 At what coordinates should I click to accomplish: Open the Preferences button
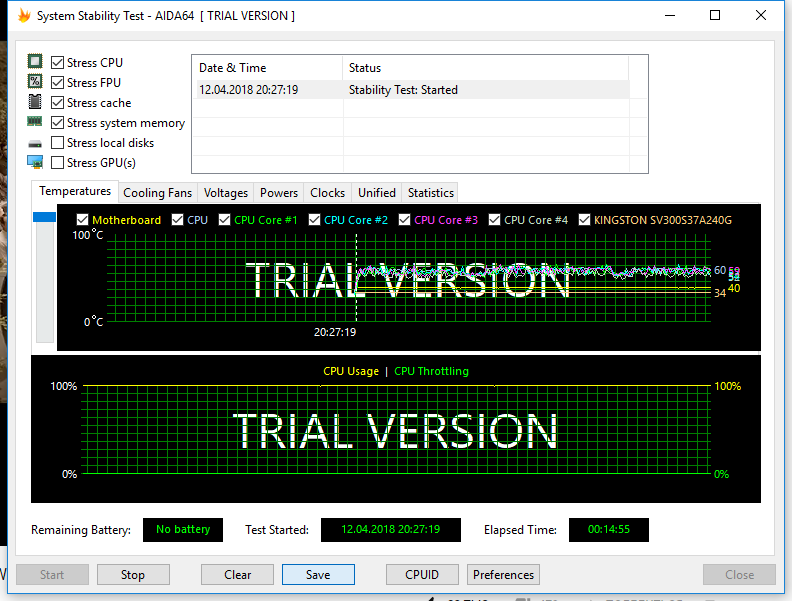click(x=504, y=575)
